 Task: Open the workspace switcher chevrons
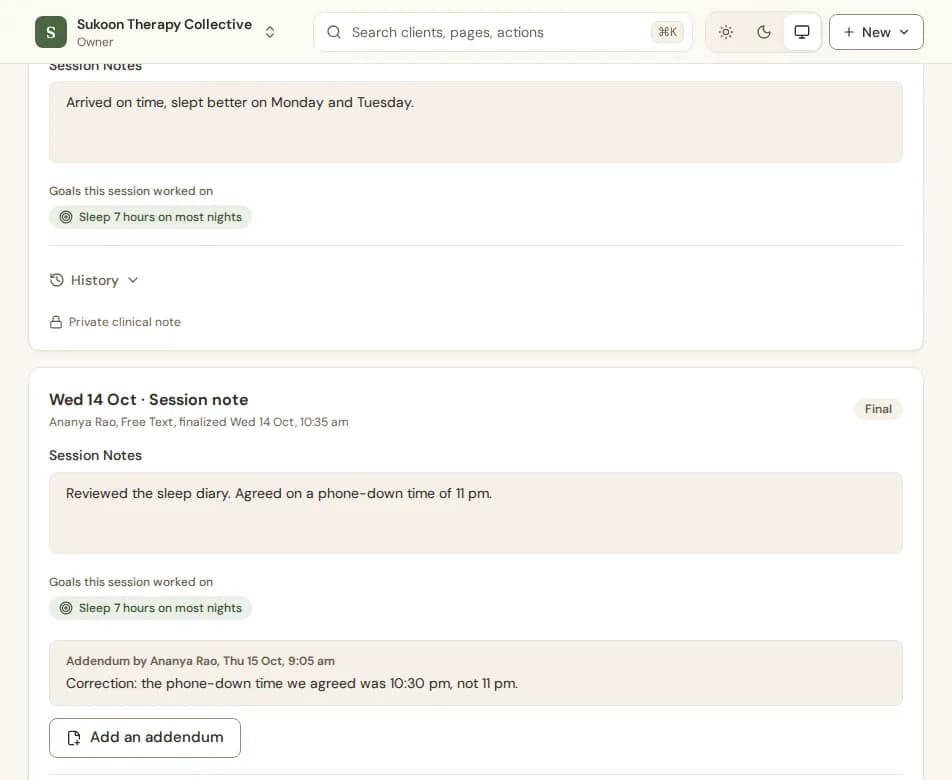(x=270, y=32)
